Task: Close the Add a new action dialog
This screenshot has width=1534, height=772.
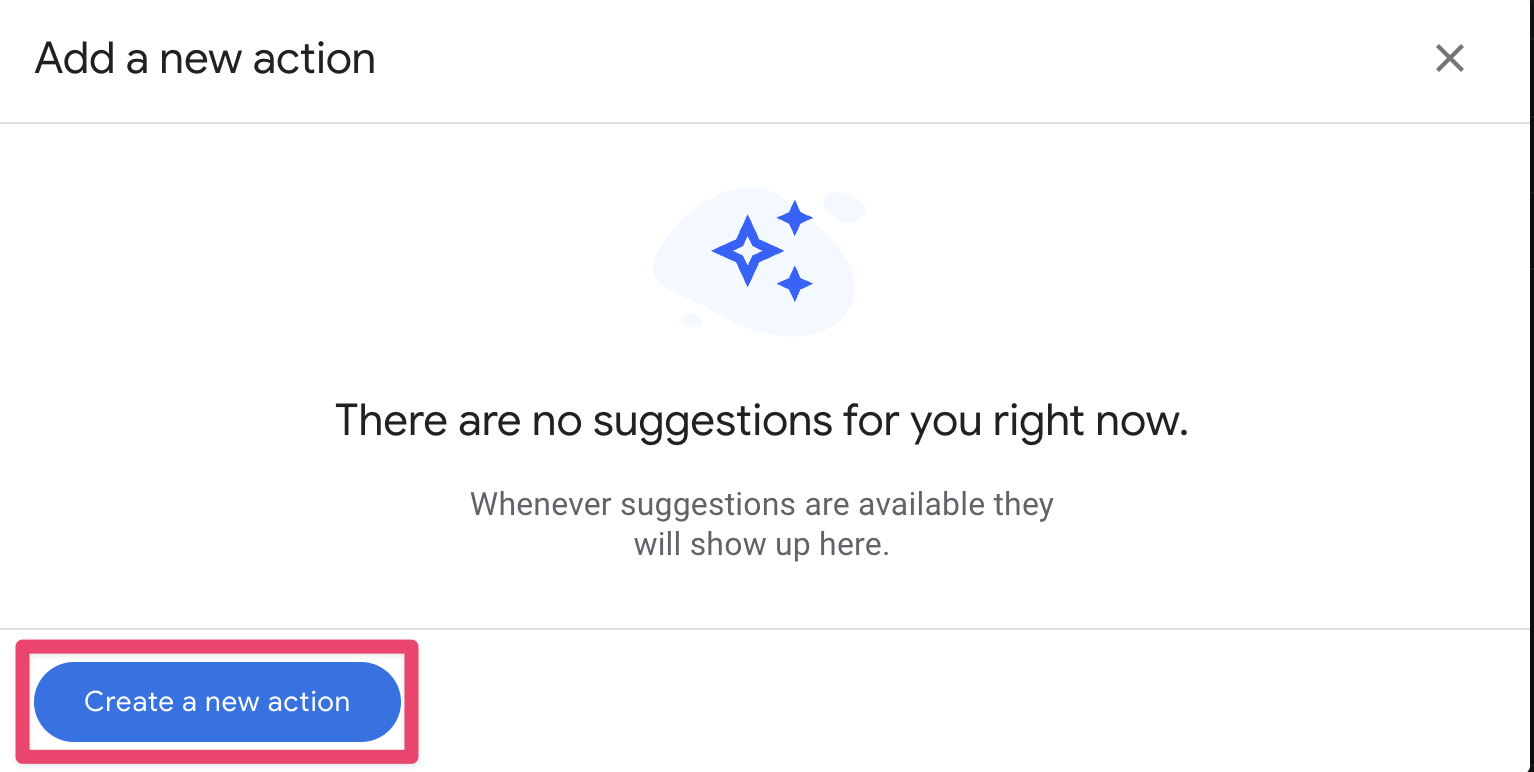Action: click(x=1449, y=59)
